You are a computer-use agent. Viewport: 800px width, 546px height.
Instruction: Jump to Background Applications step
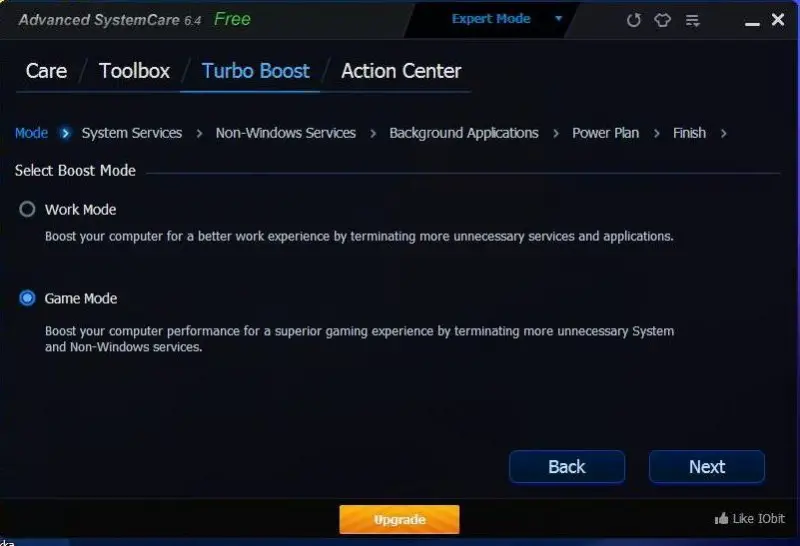464,133
